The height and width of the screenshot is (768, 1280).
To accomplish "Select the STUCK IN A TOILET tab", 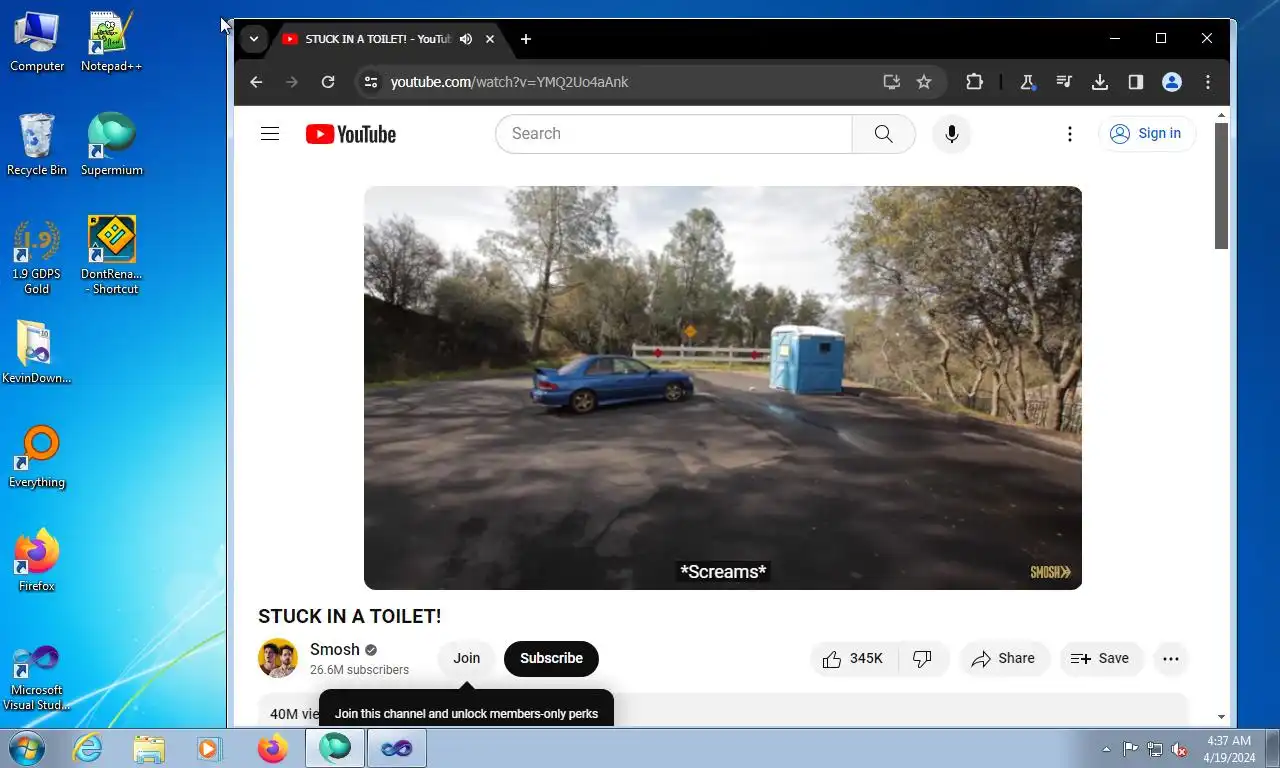I will (x=378, y=39).
